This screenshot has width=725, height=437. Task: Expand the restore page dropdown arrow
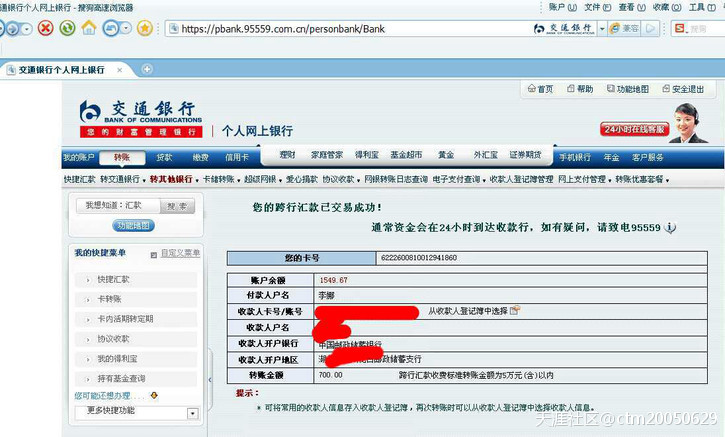tap(126, 29)
